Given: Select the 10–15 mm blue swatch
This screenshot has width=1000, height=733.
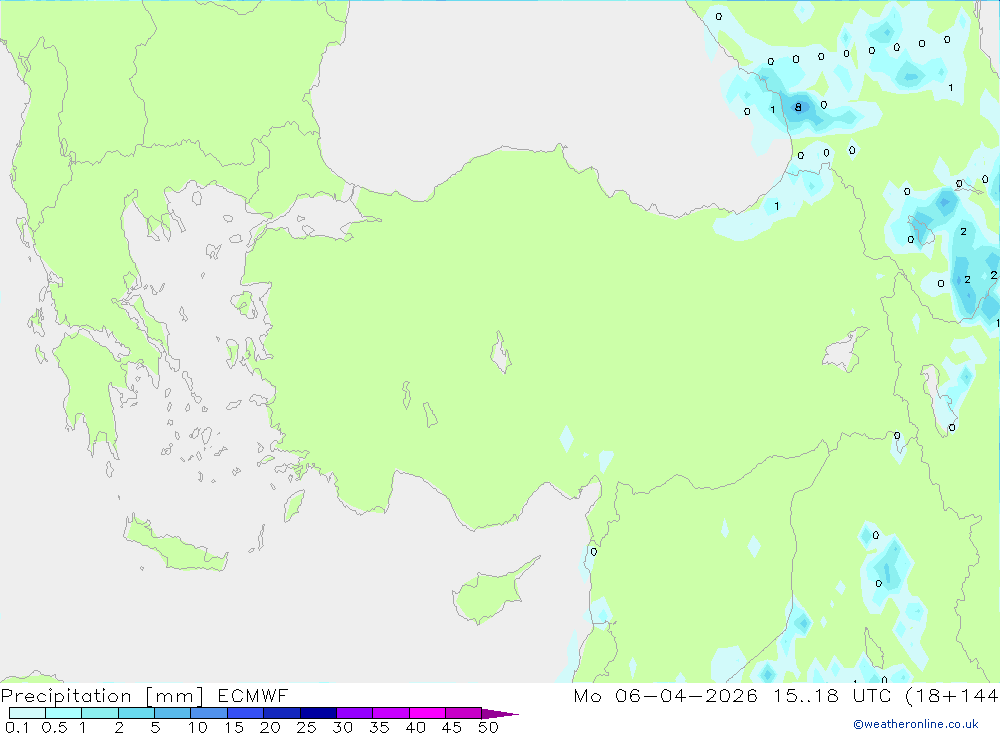Looking at the screenshot, I should click(x=209, y=713).
